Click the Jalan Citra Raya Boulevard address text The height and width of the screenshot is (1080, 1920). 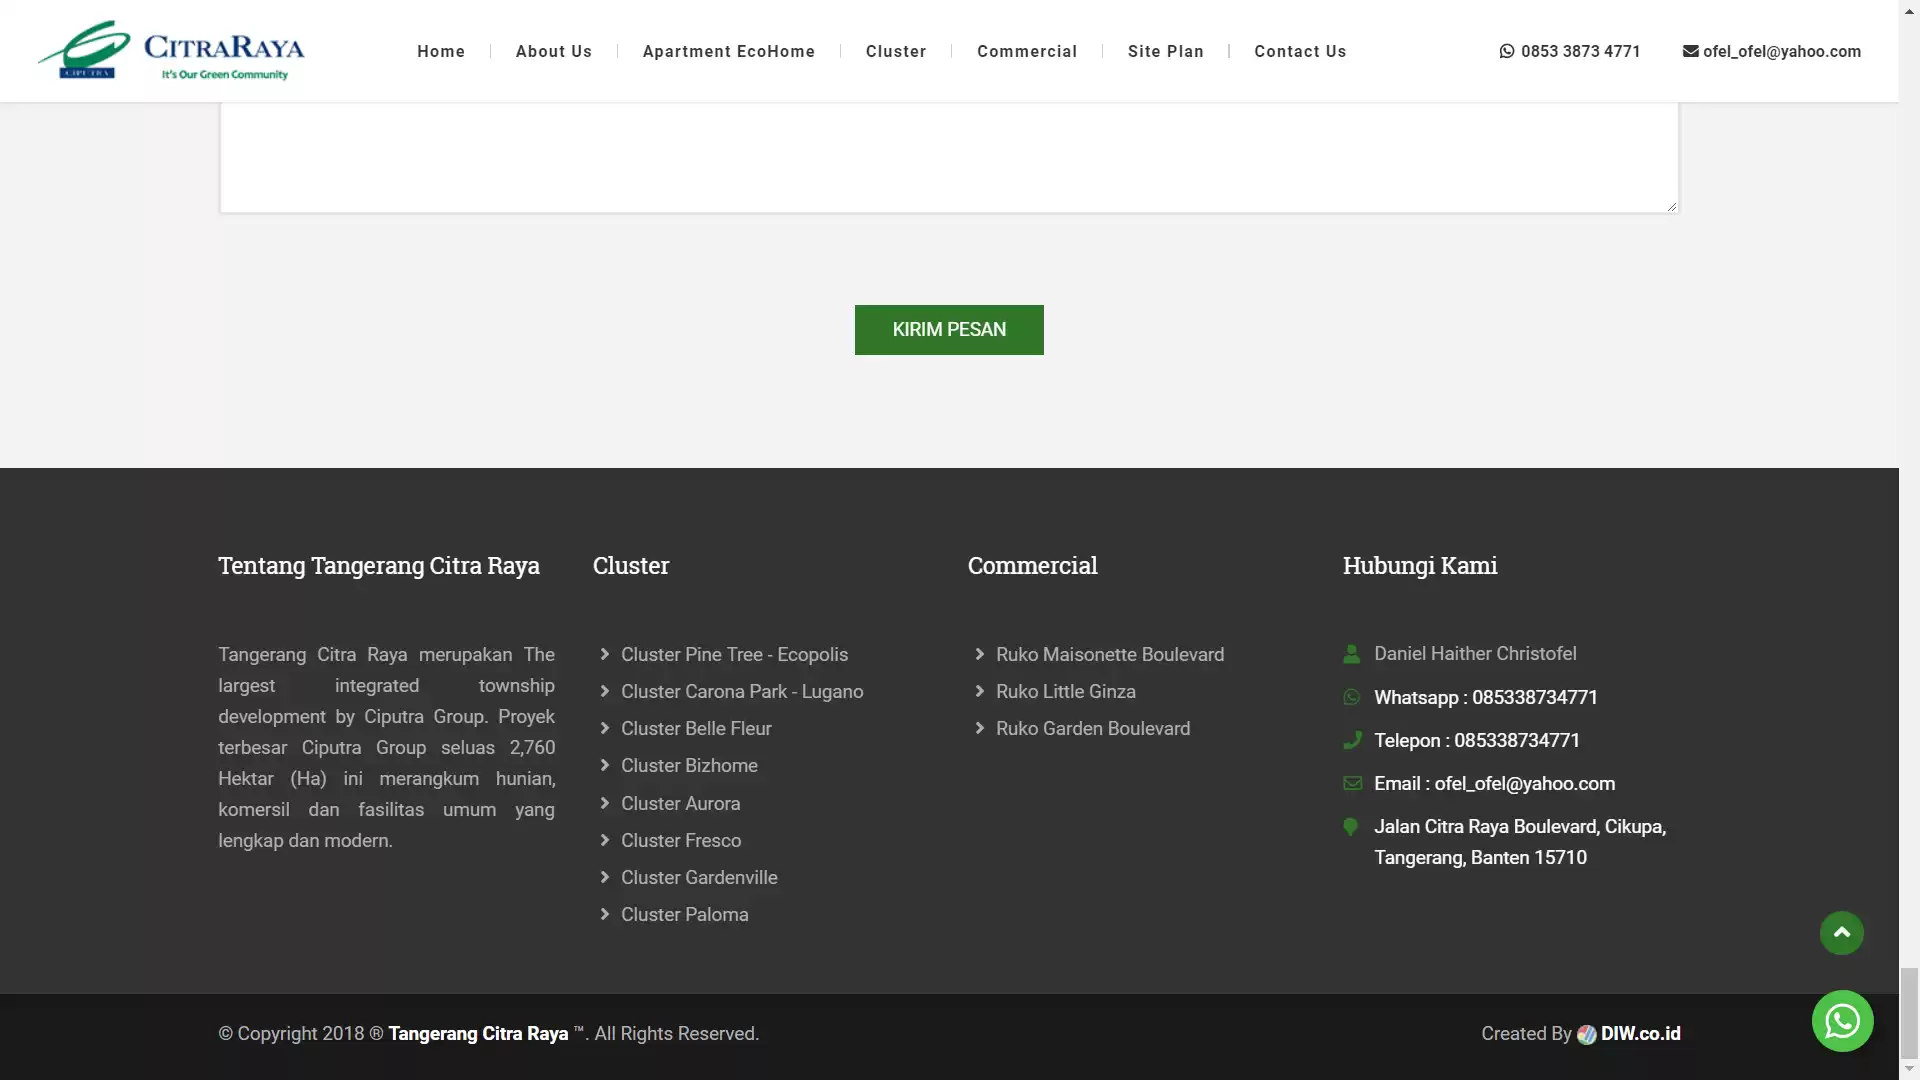[1520, 842]
